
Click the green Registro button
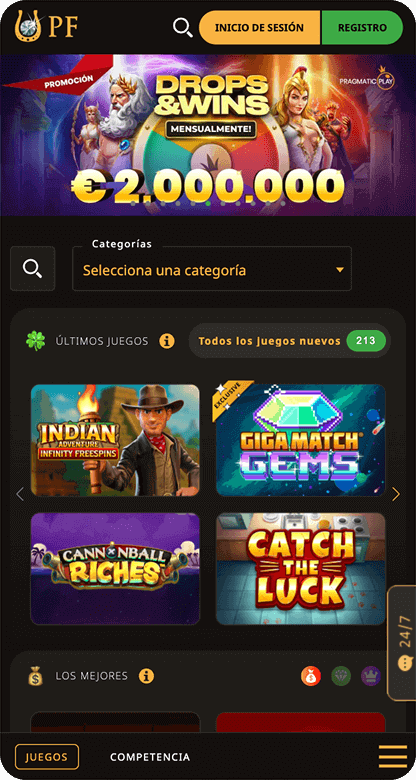point(362,27)
